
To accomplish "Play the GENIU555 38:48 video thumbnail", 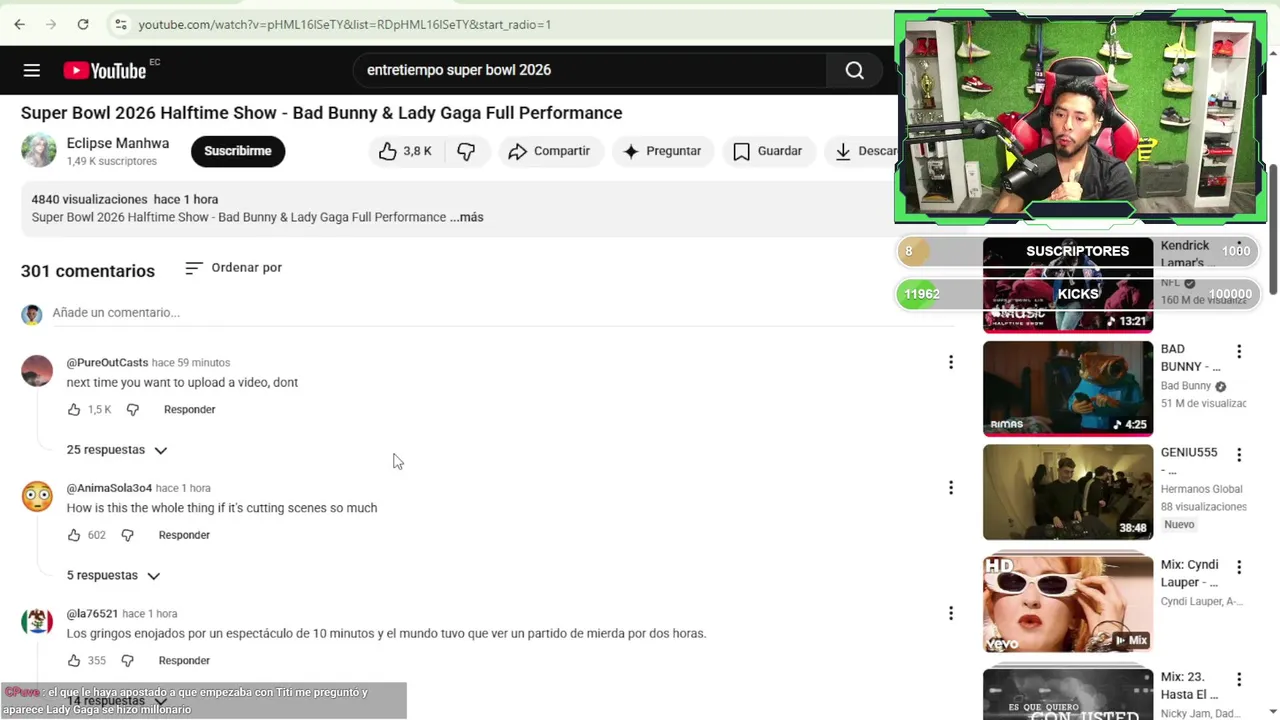I will tap(1068, 492).
